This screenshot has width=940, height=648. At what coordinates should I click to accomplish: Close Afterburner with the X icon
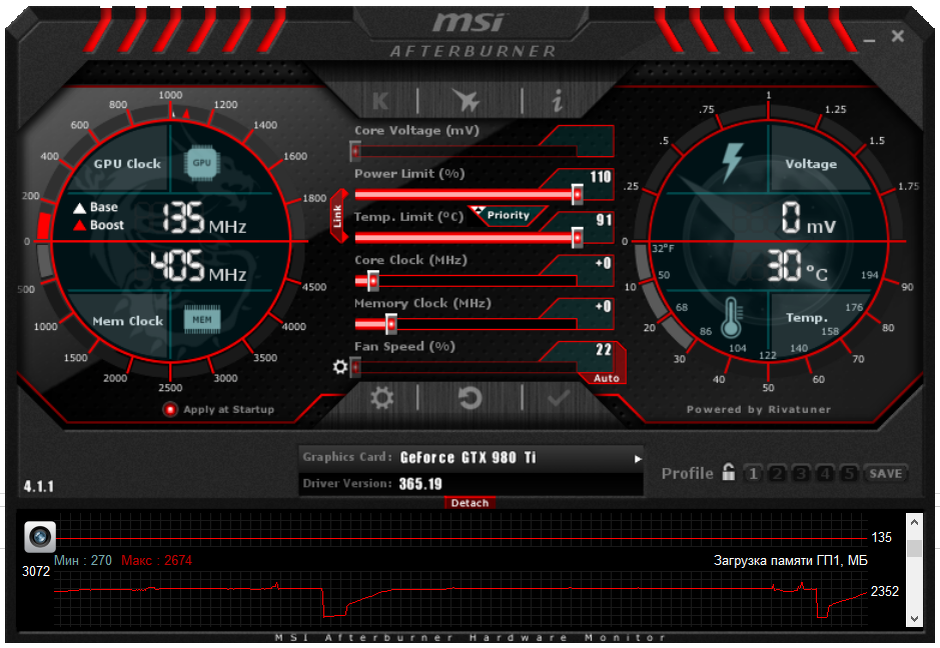897,37
